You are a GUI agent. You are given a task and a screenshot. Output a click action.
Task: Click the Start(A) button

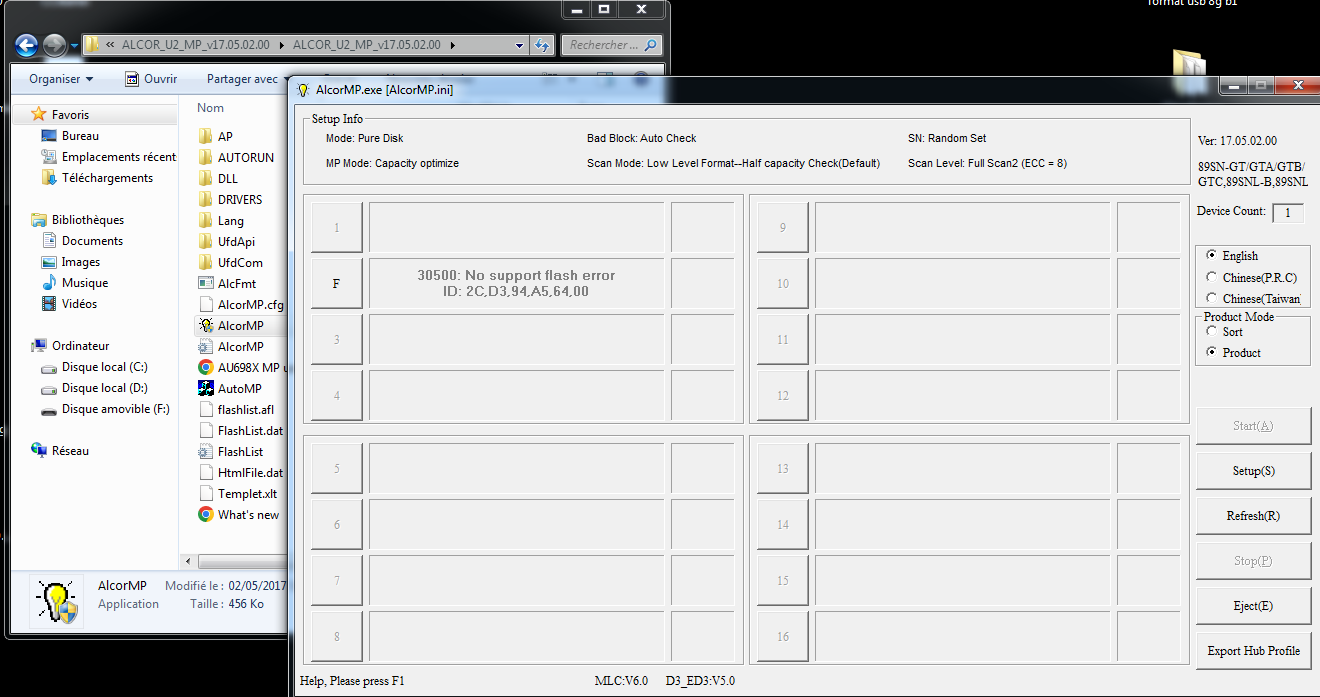click(x=1253, y=426)
